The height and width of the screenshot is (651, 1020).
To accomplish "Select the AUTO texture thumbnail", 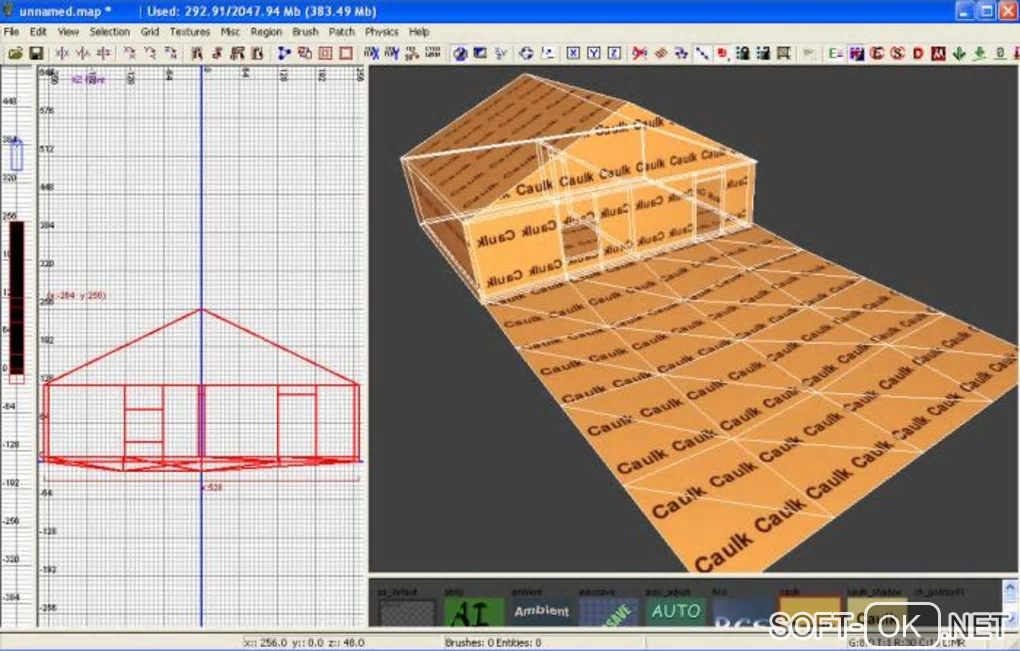I will coord(675,612).
